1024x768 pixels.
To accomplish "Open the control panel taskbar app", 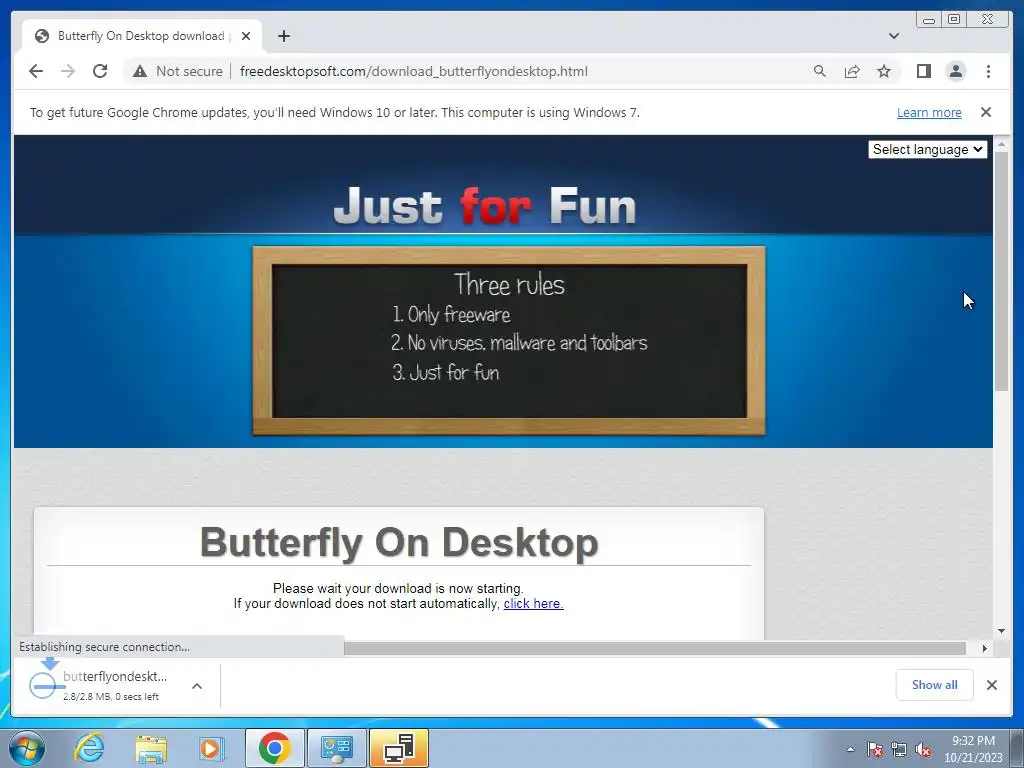I will click(336, 748).
